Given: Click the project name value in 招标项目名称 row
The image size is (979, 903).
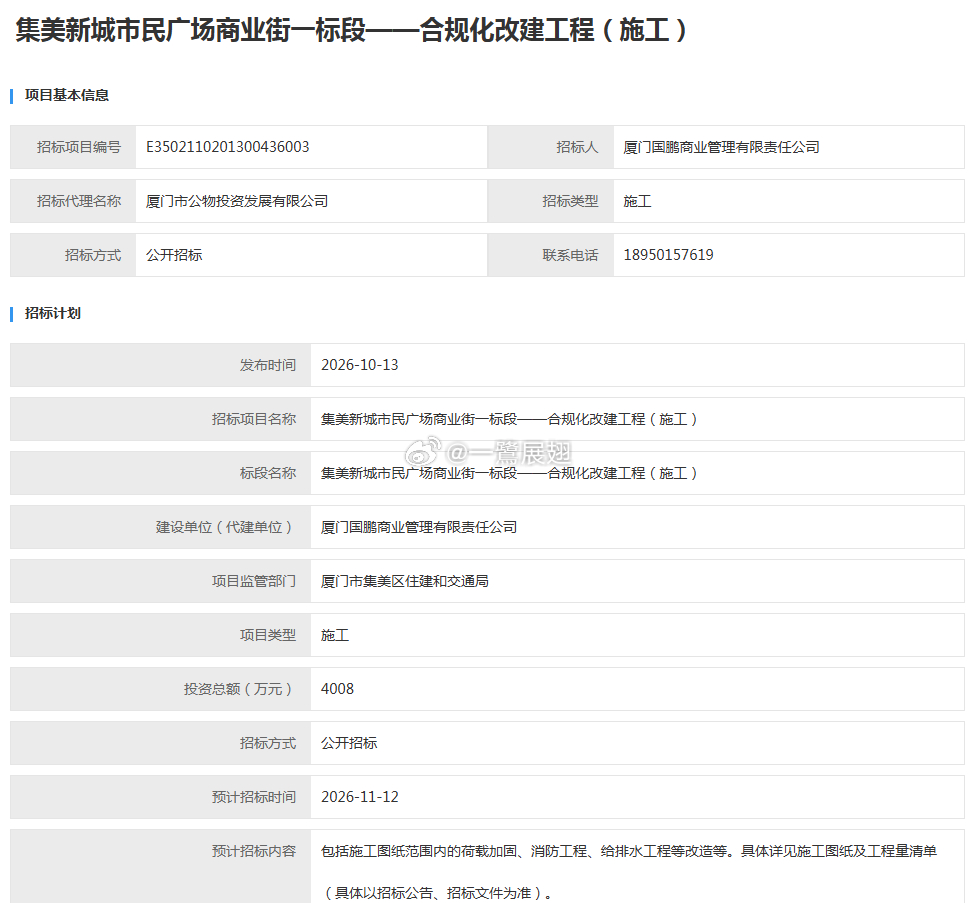Looking at the screenshot, I should 509,419.
